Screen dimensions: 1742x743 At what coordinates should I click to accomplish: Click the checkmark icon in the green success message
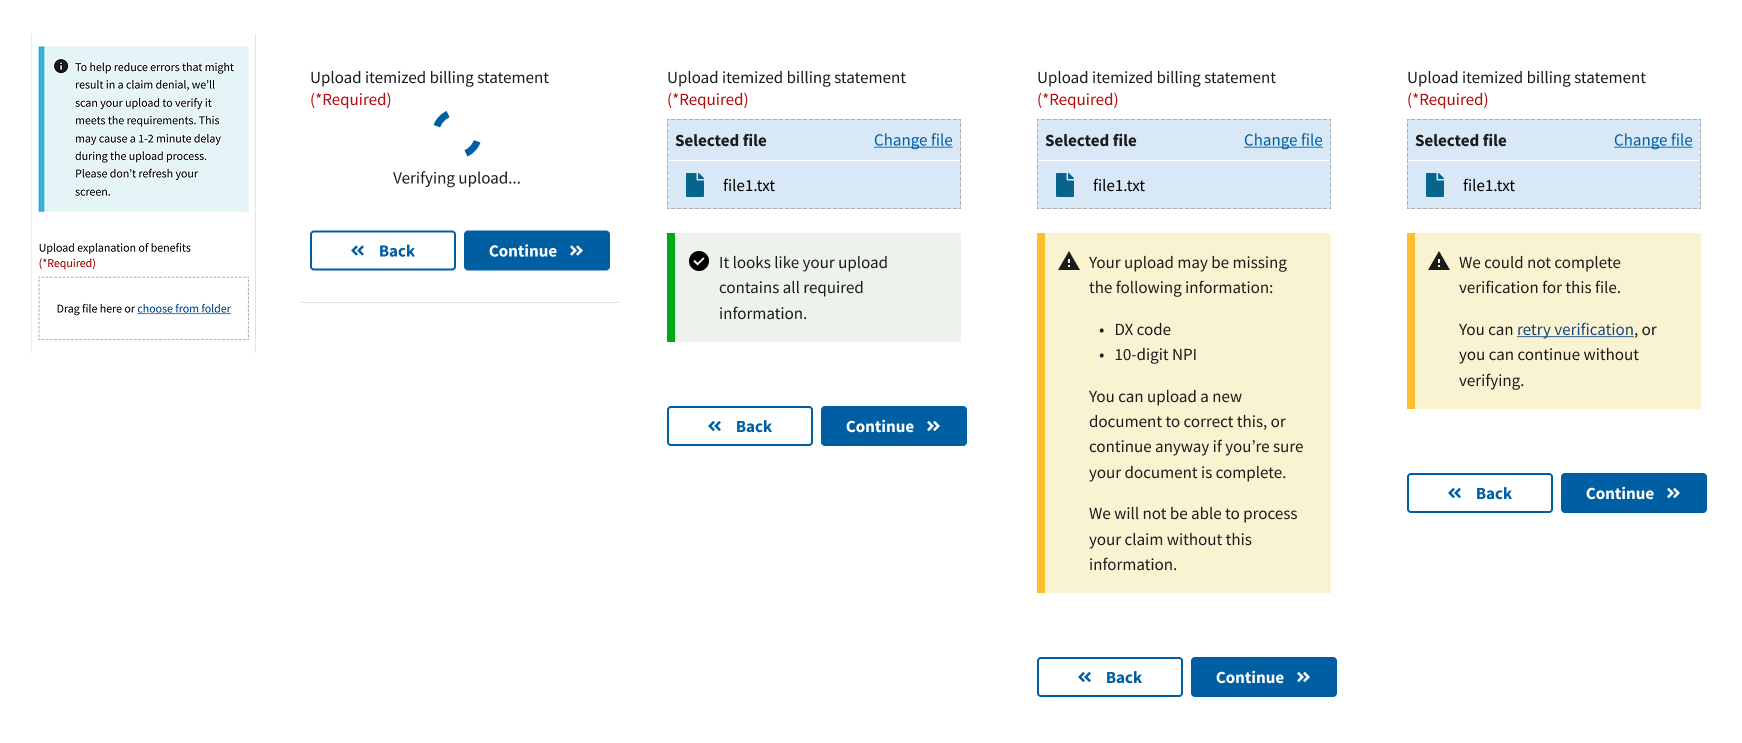[x=699, y=261]
